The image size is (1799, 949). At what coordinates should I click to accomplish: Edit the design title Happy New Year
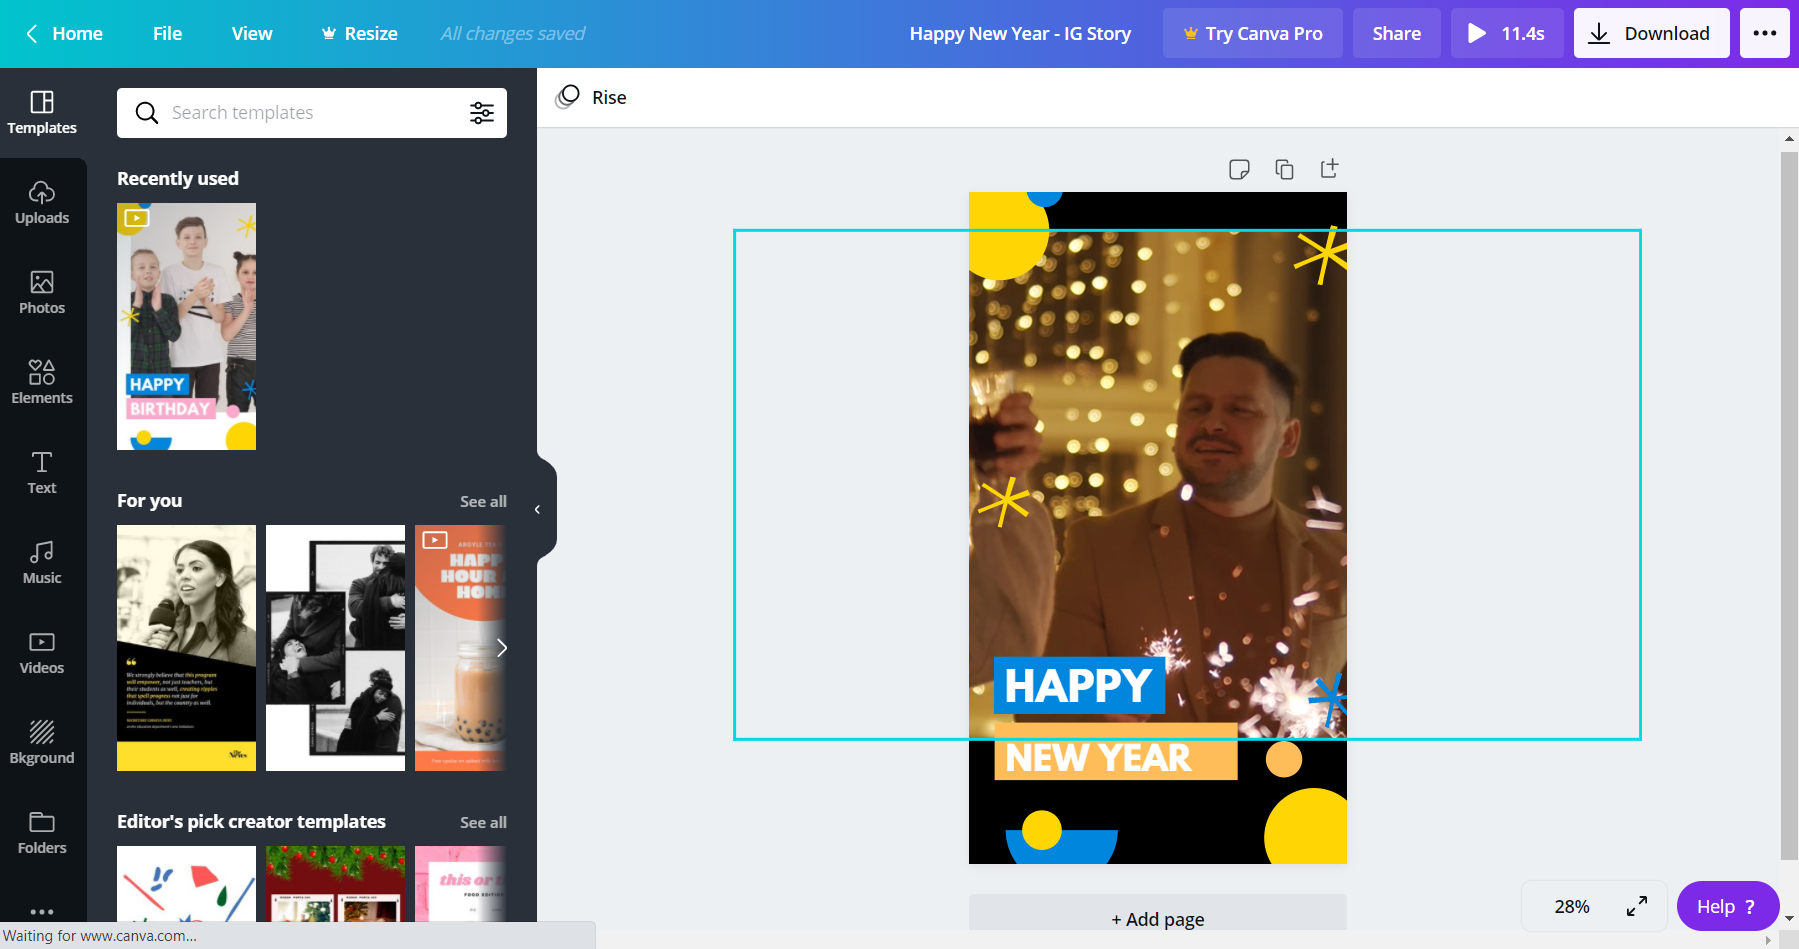click(1020, 33)
